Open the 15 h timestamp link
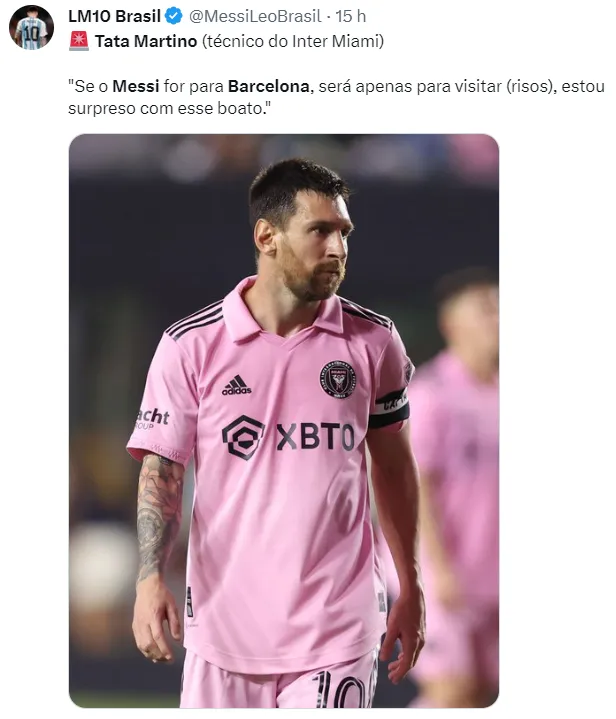The image size is (616, 719). coord(350,17)
